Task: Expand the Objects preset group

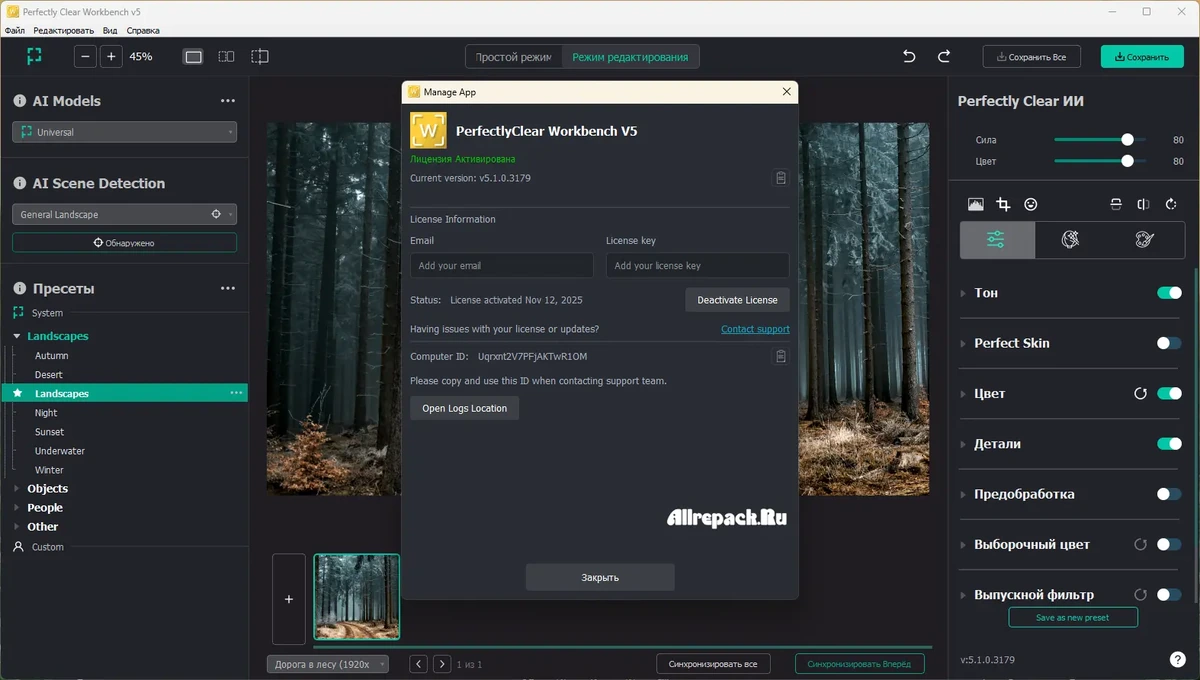Action: (17, 489)
